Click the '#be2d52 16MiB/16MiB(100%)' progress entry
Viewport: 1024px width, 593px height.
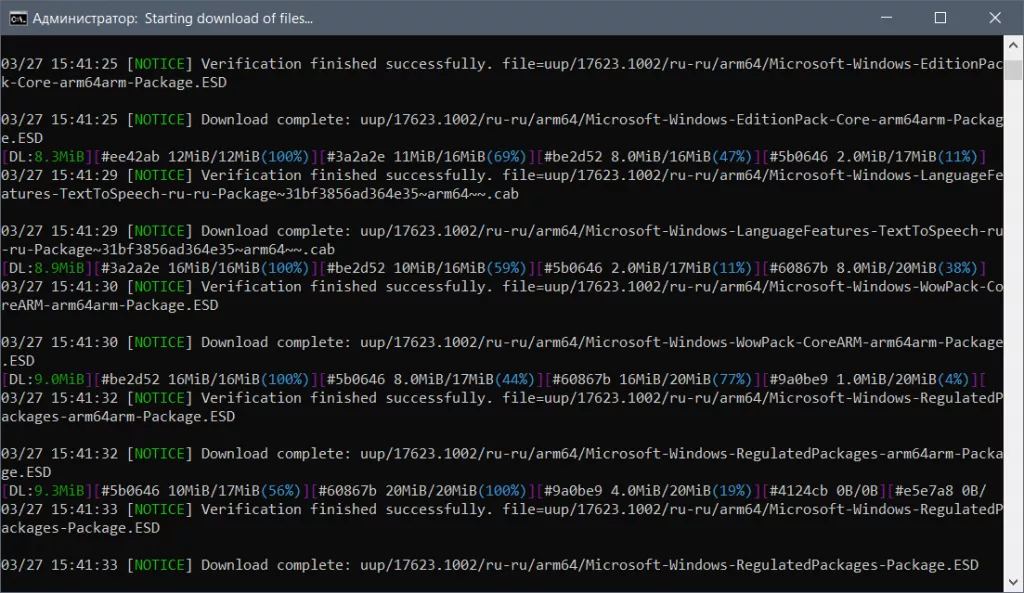click(205, 379)
